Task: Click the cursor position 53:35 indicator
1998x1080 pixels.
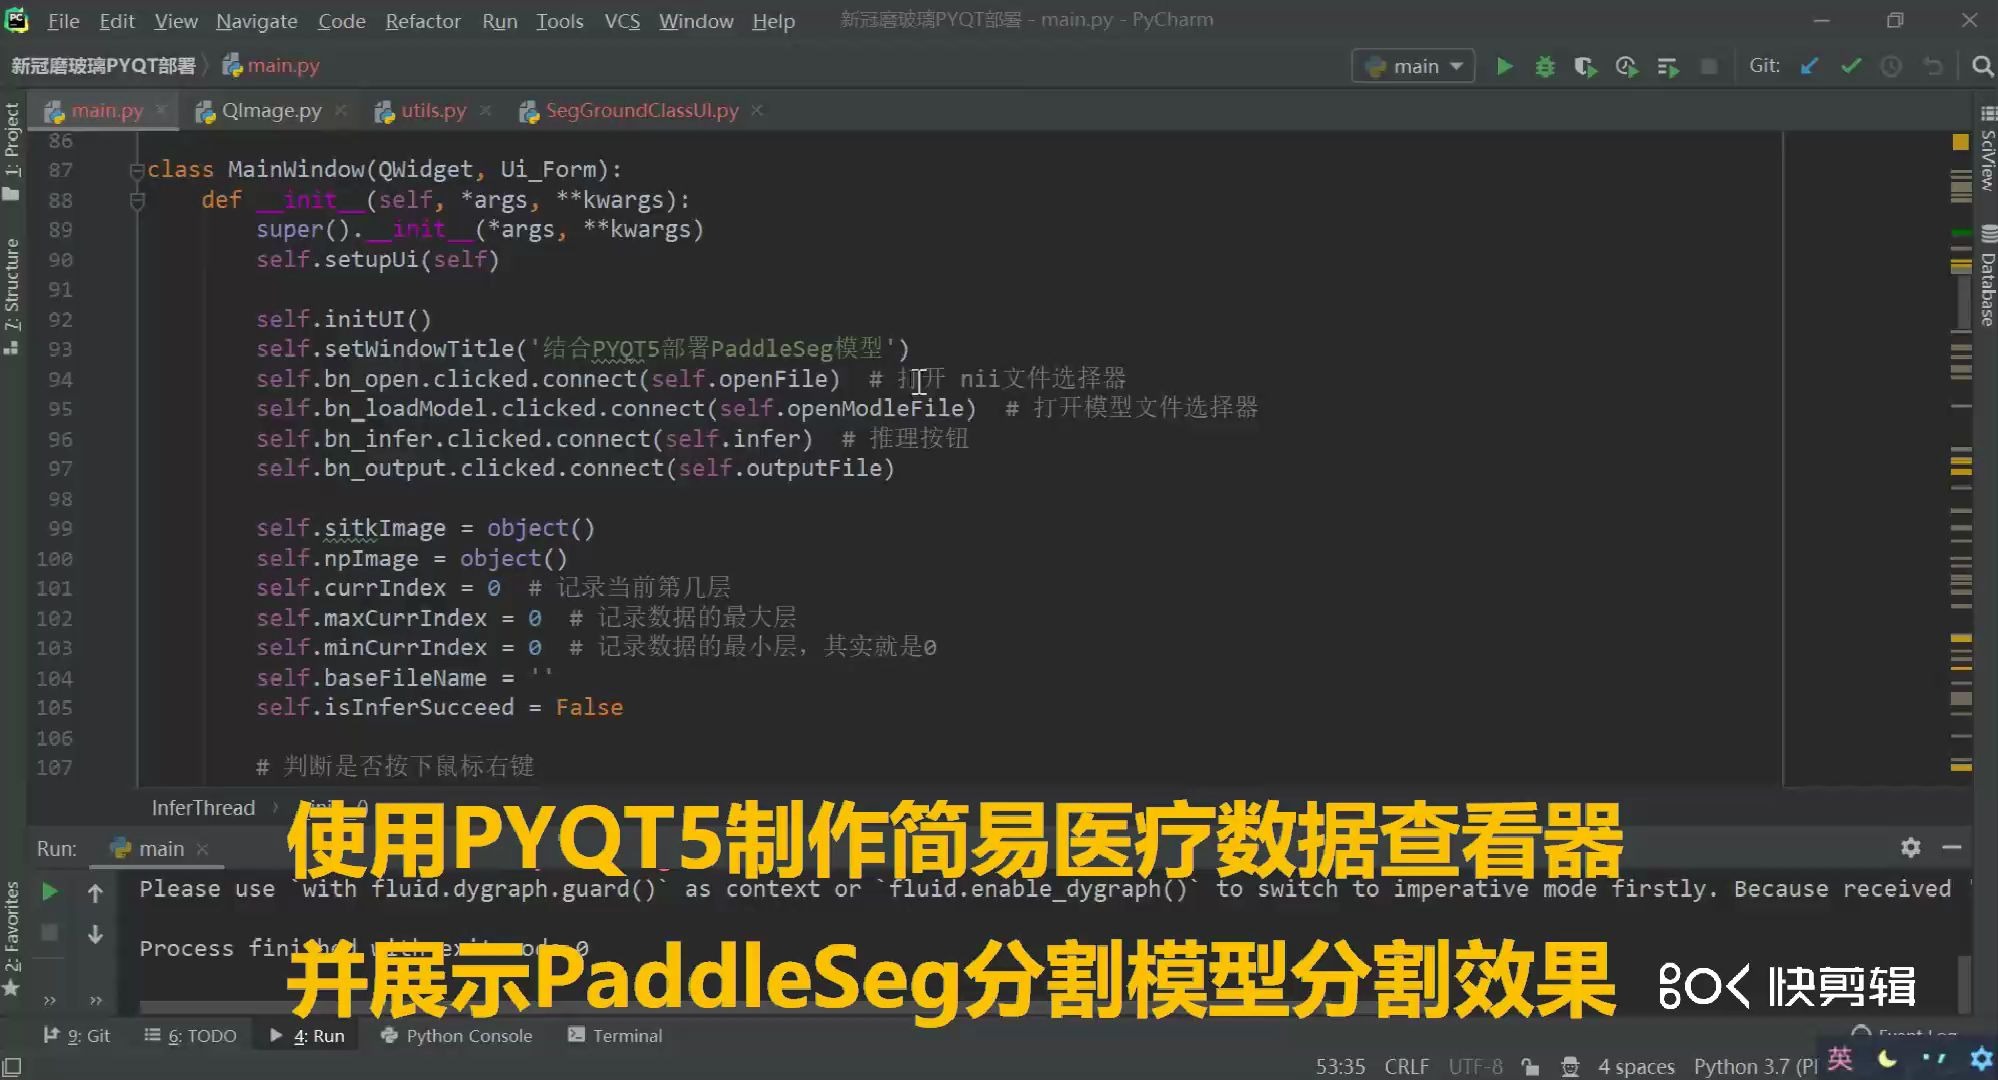Action: (1340, 1067)
